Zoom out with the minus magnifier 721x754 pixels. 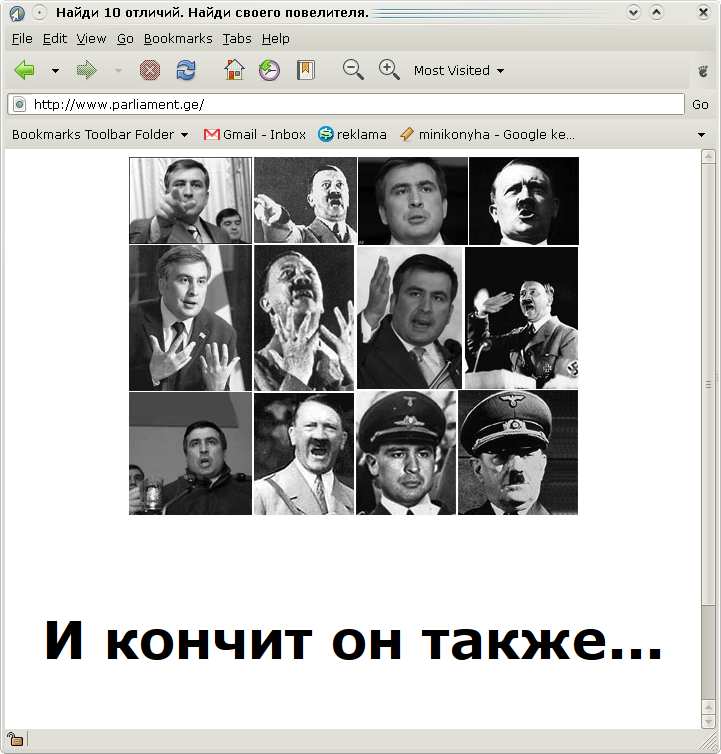pyautogui.click(x=353, y=69)
